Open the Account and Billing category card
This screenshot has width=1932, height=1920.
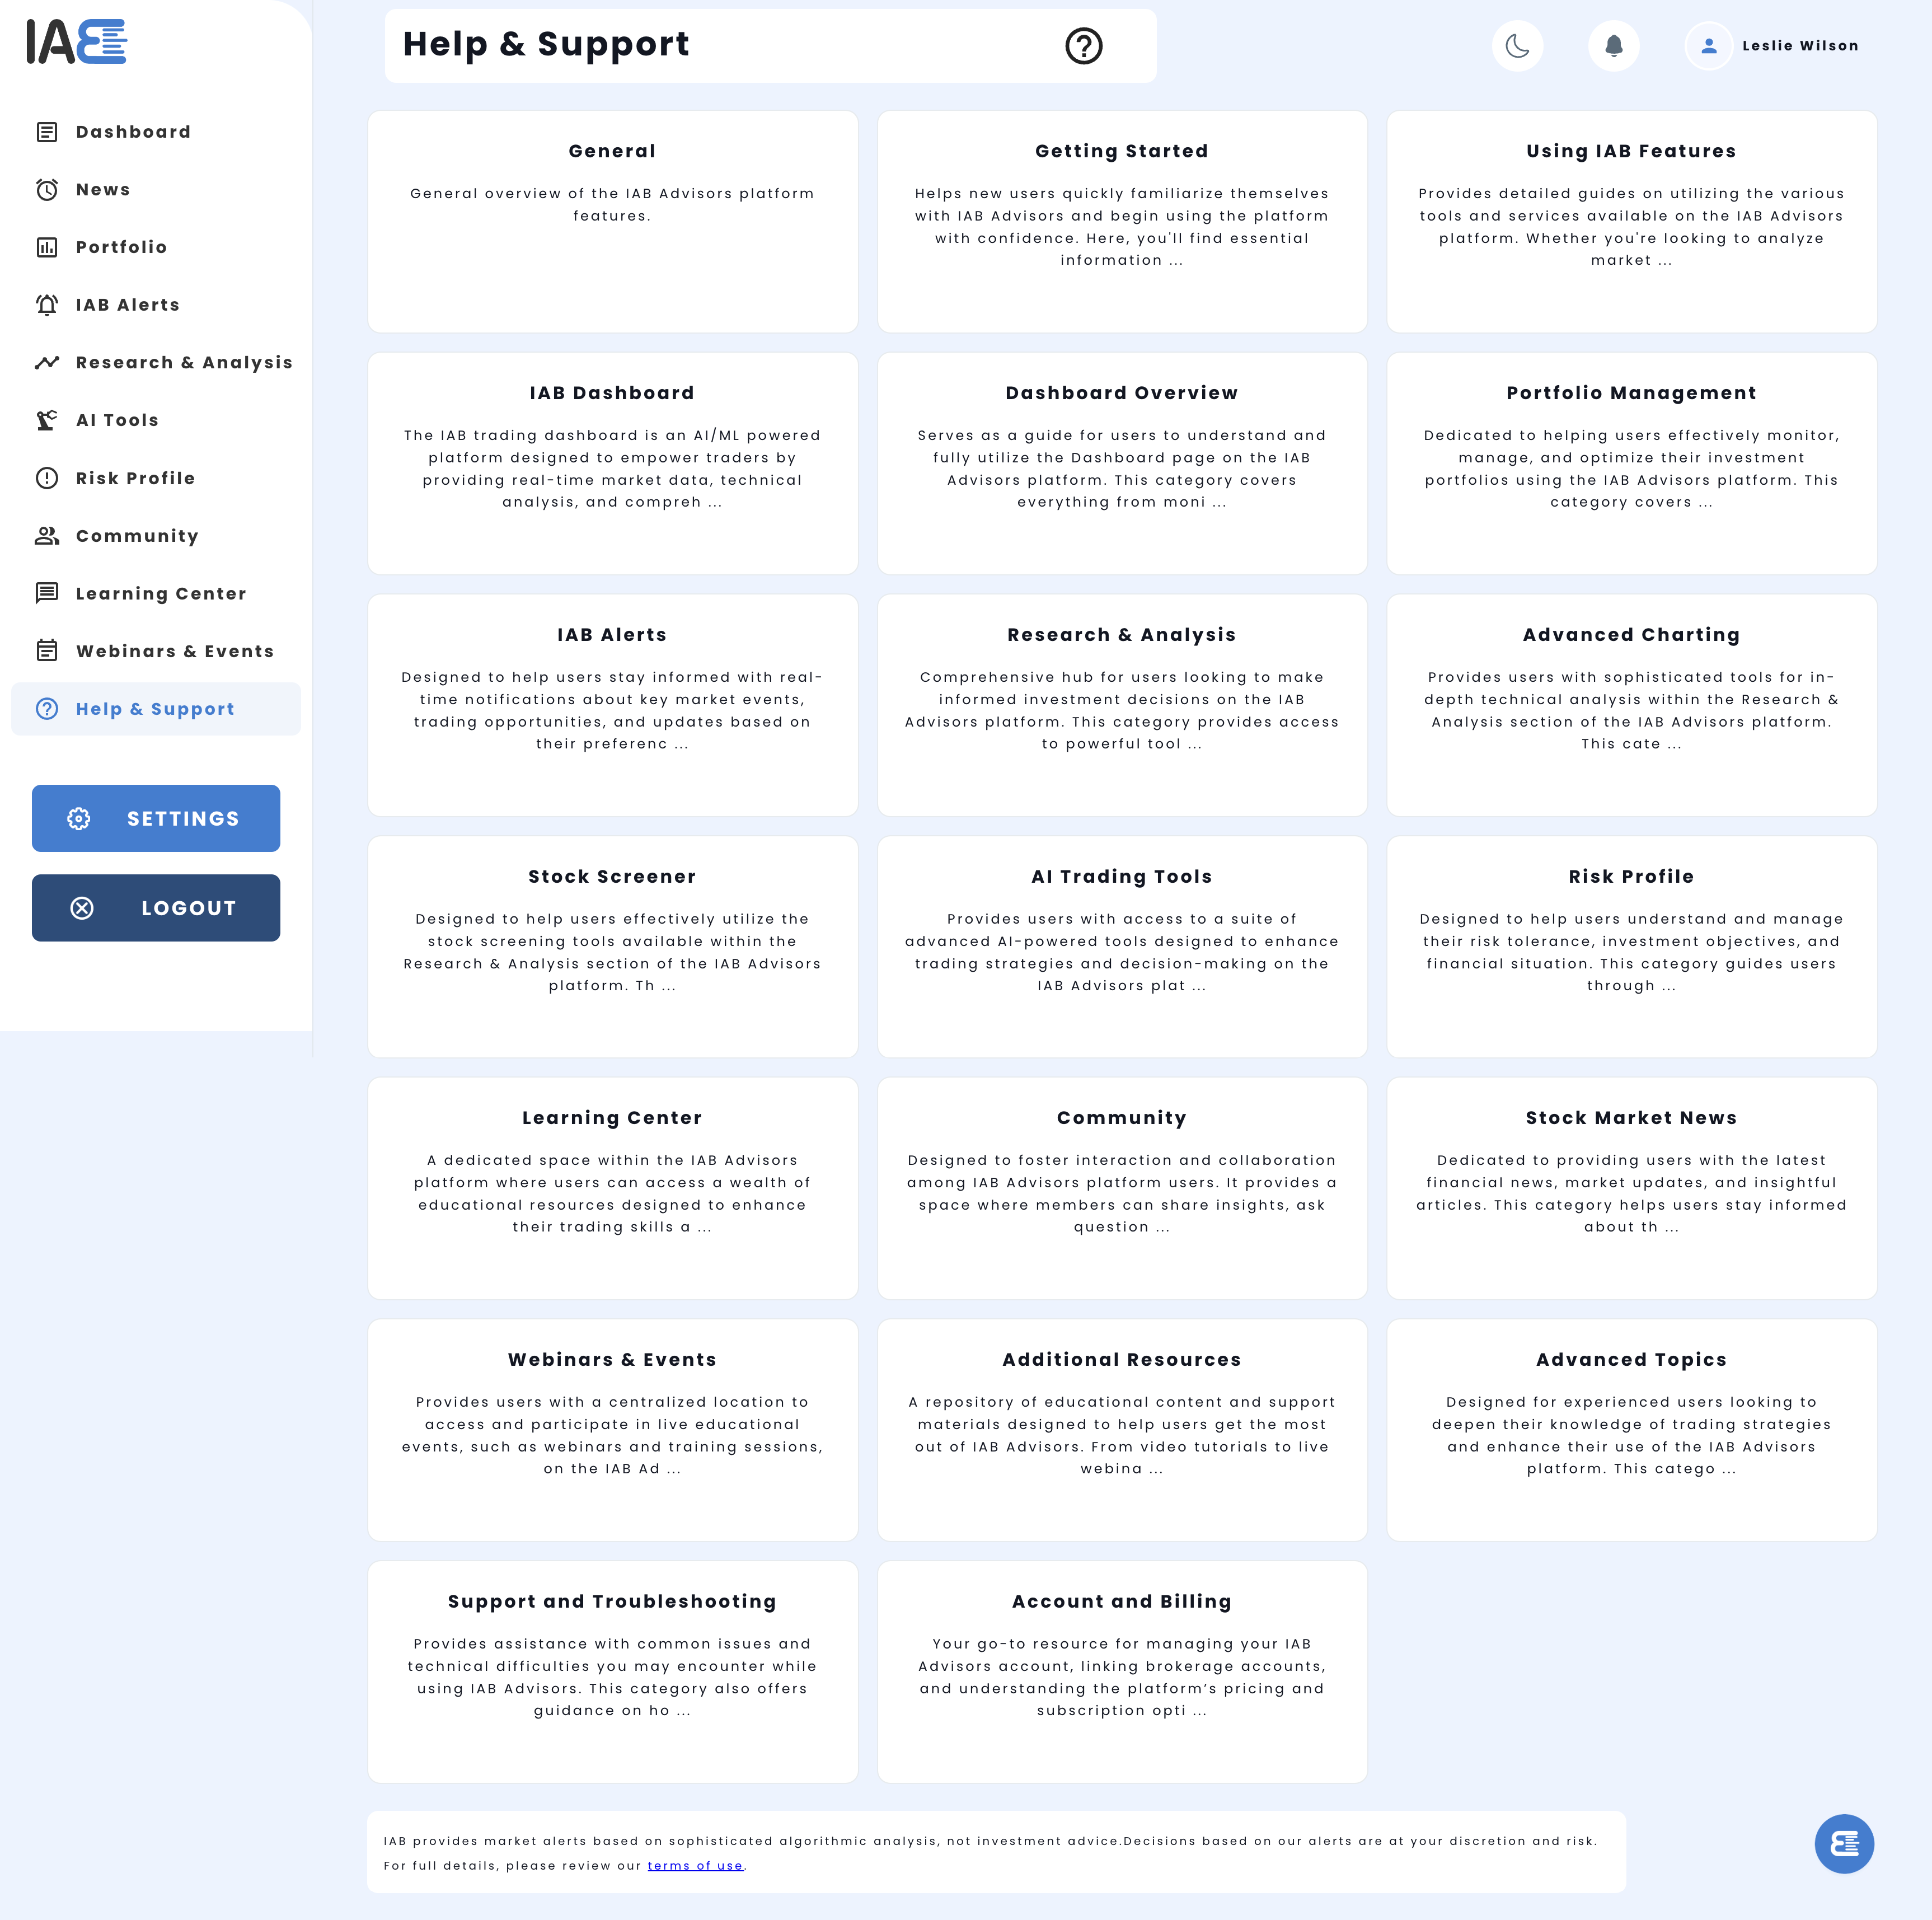coord(1121,1671)
